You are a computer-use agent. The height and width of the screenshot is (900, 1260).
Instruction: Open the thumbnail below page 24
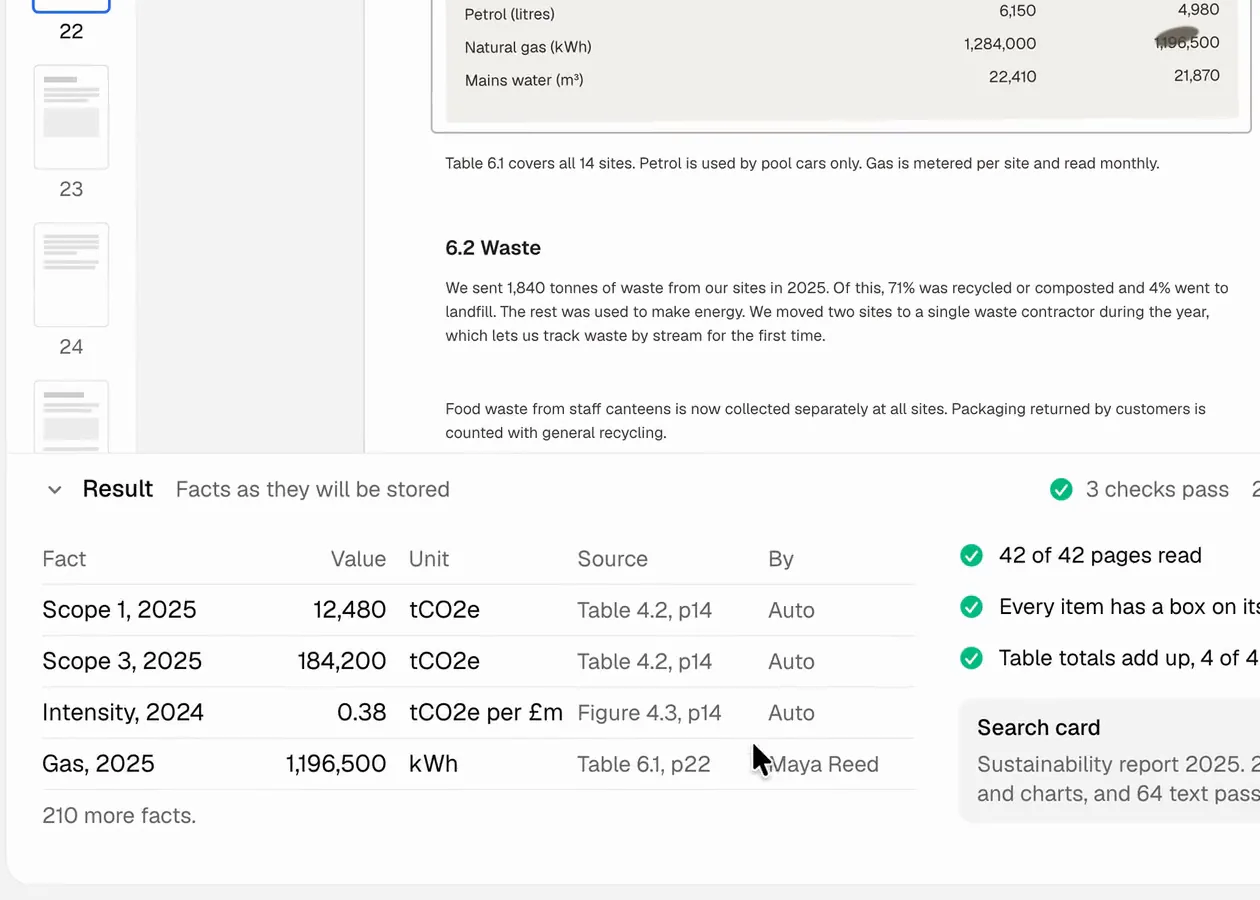pyautogui.click(x=71, y=417)
